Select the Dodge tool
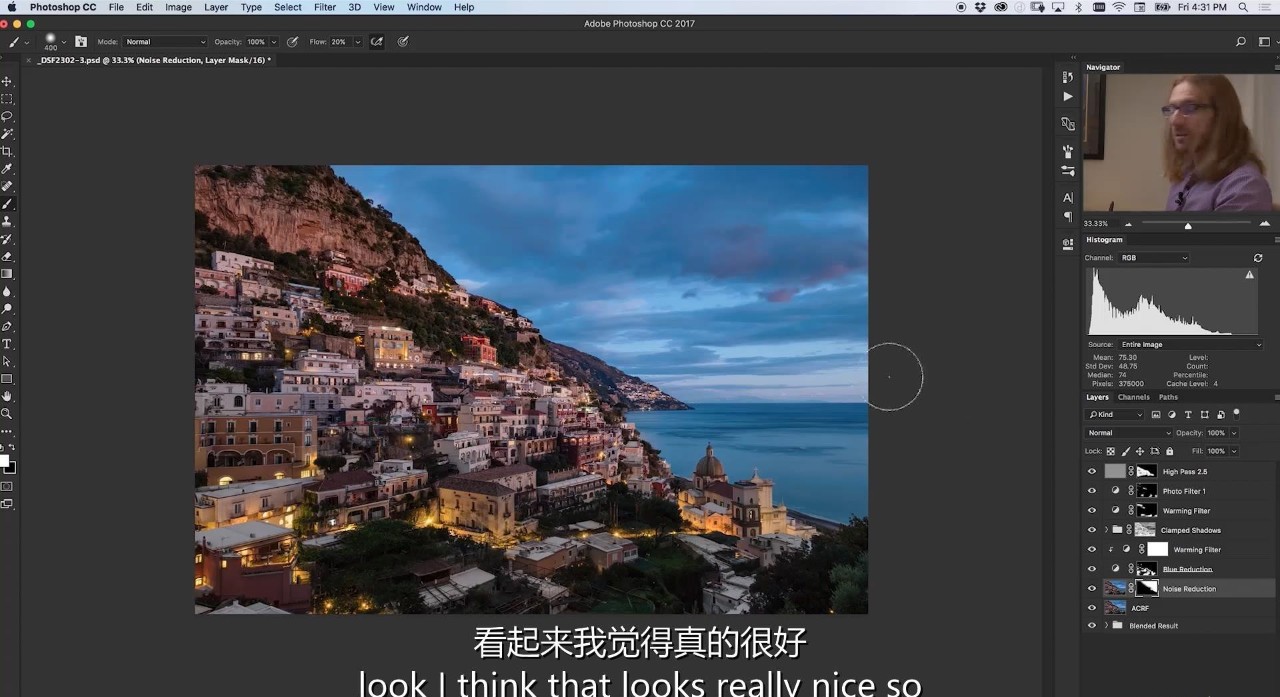 click(7, 309)
